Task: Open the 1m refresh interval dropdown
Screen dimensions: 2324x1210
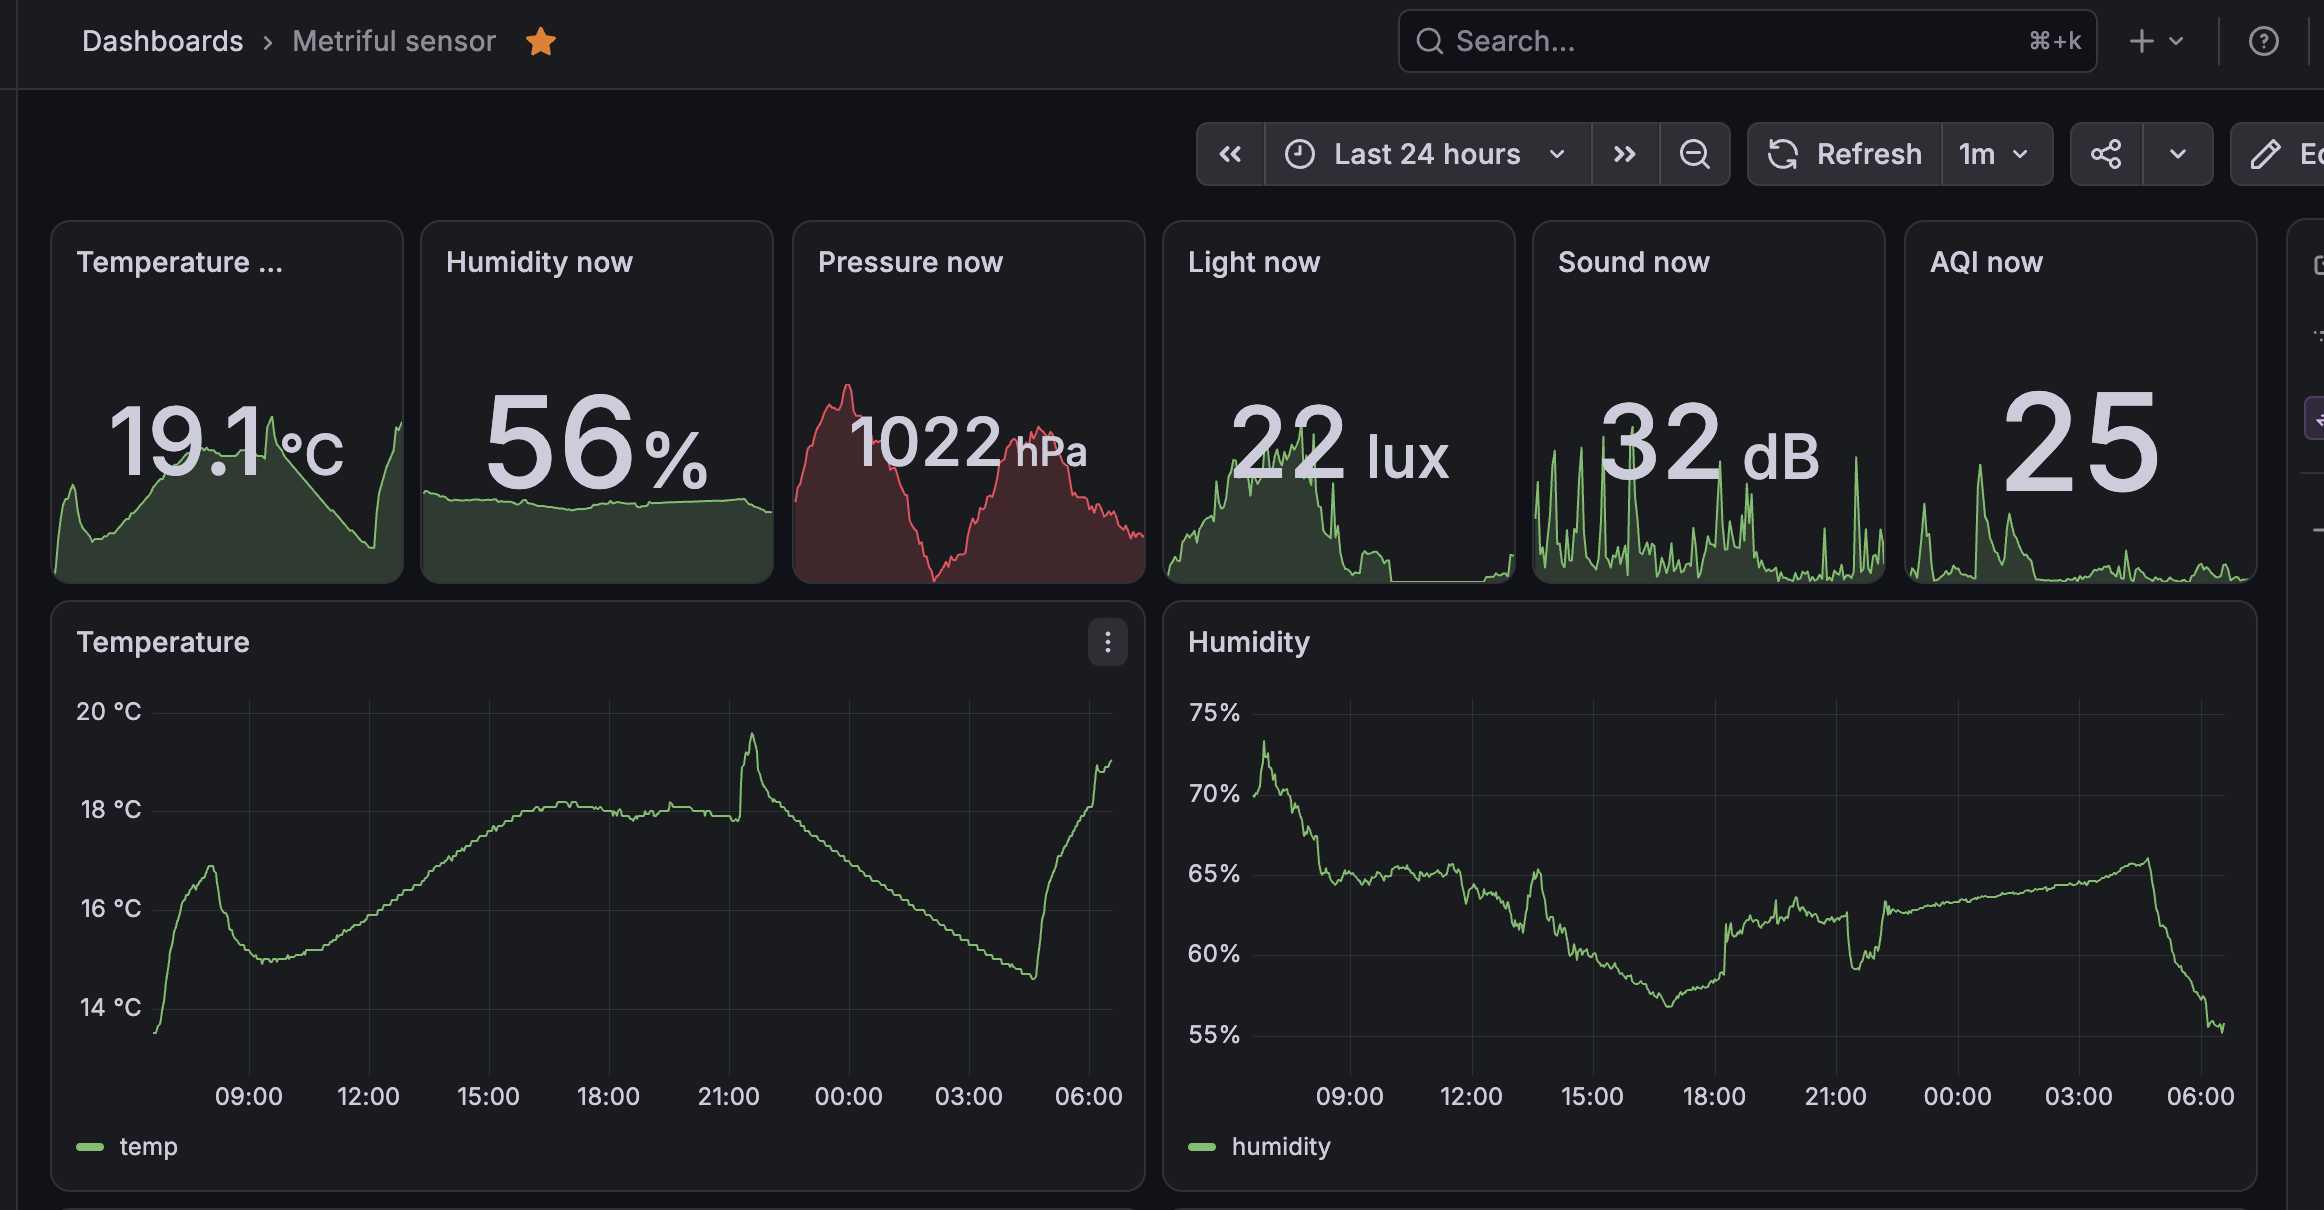Action: [1995, 154]
